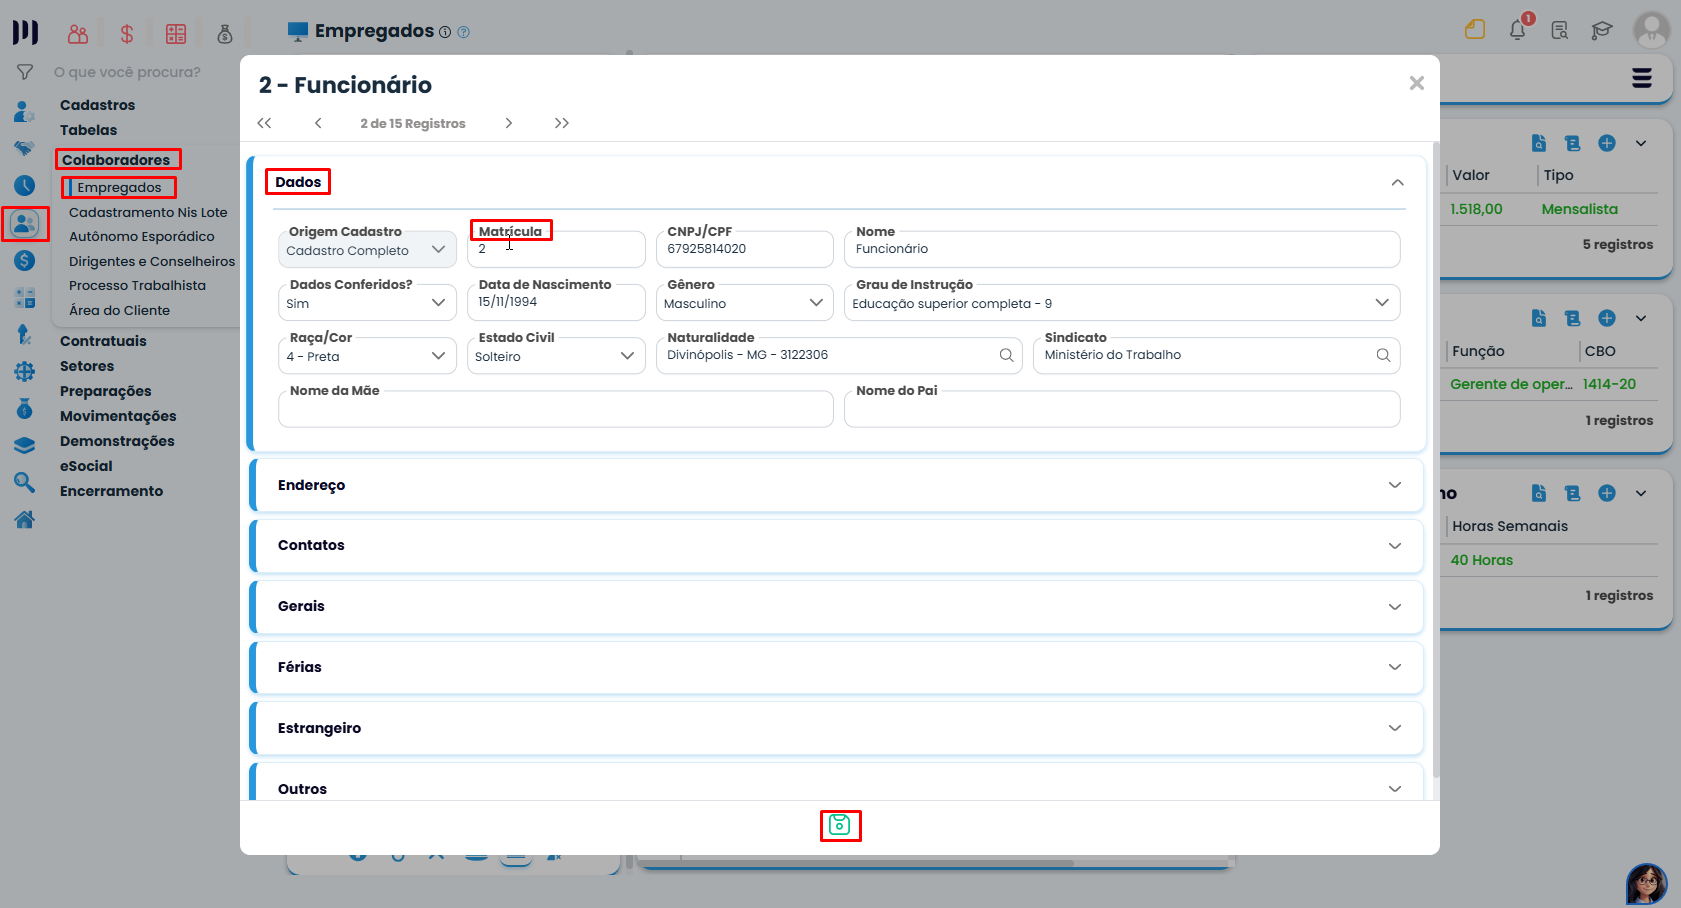Open the blue money bag sidebar icon
This screenshot has width=1681, height=908.
(24, 409)
